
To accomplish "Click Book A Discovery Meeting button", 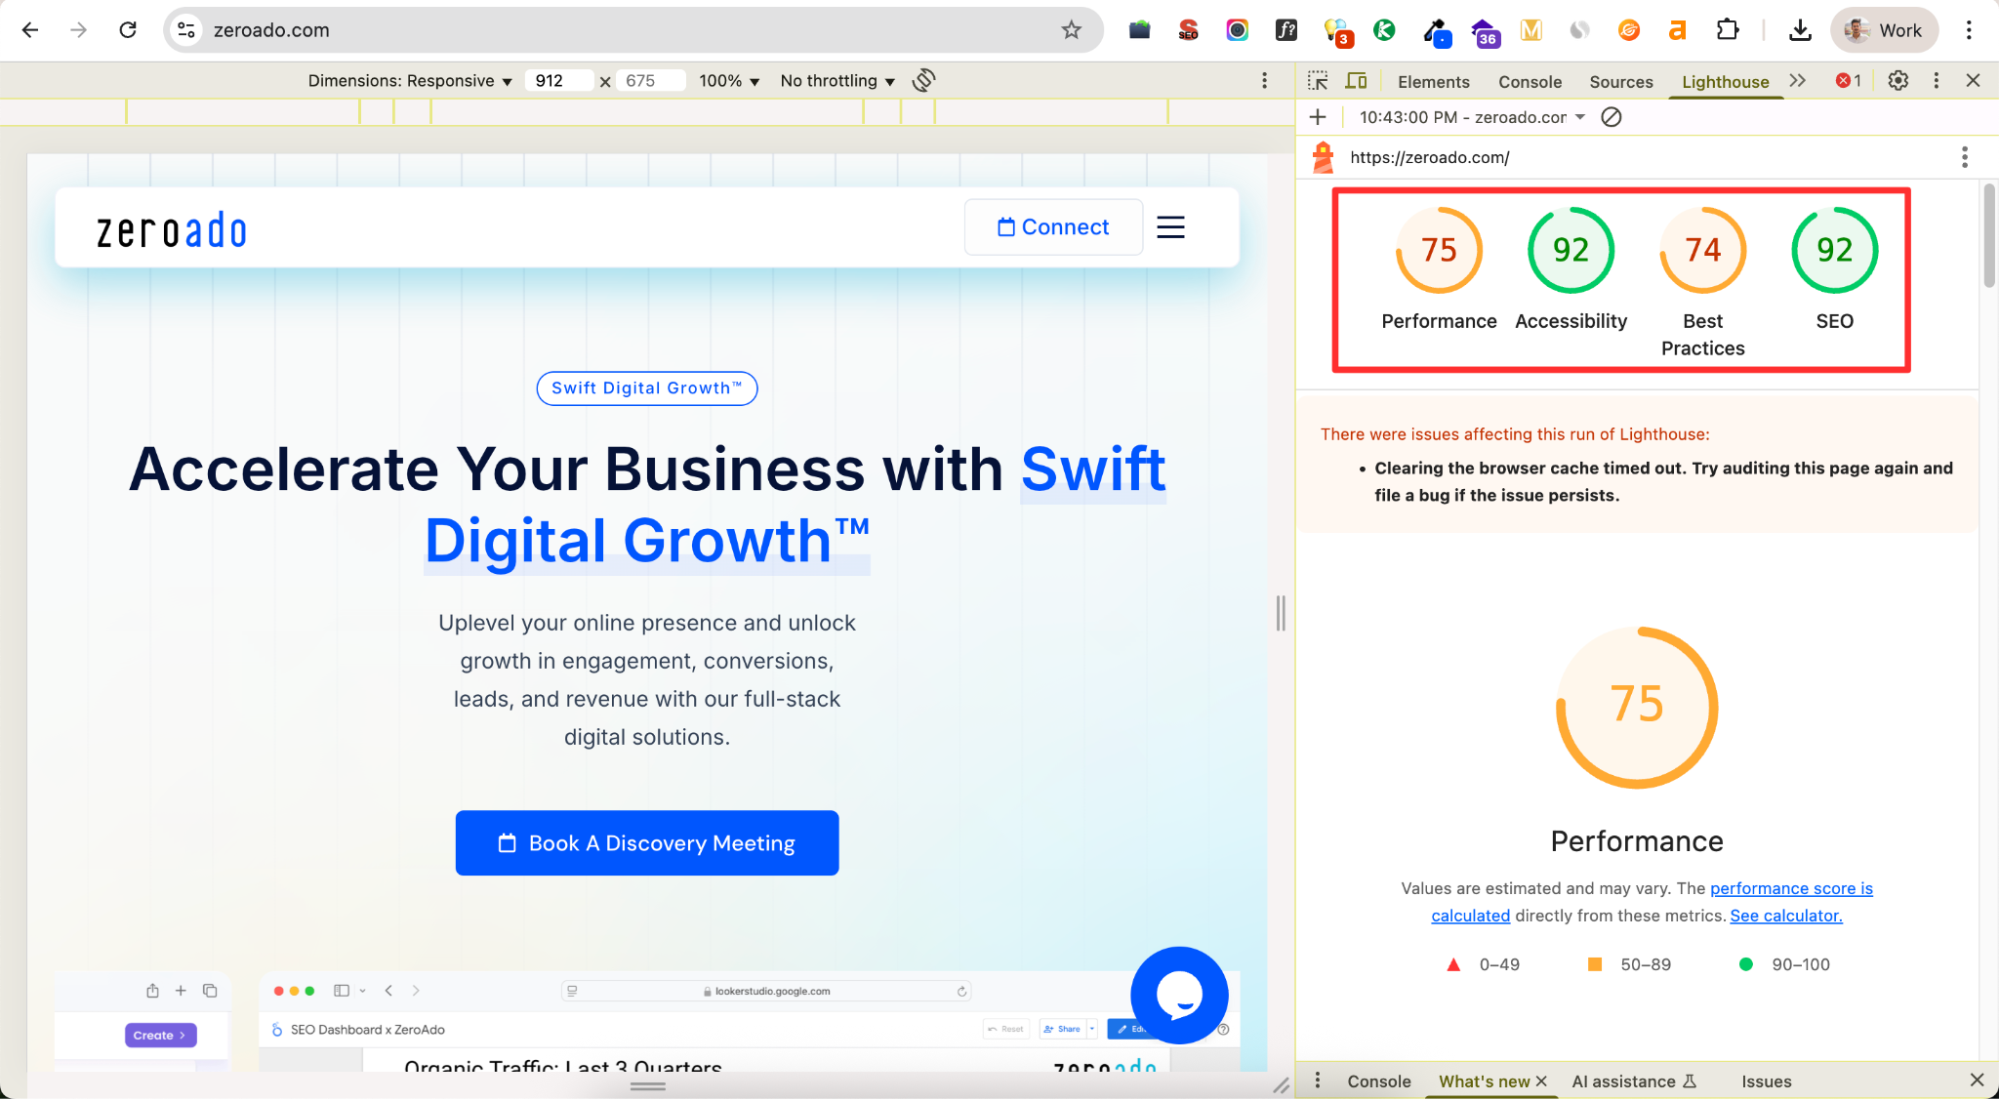I will tap(647, 843).
